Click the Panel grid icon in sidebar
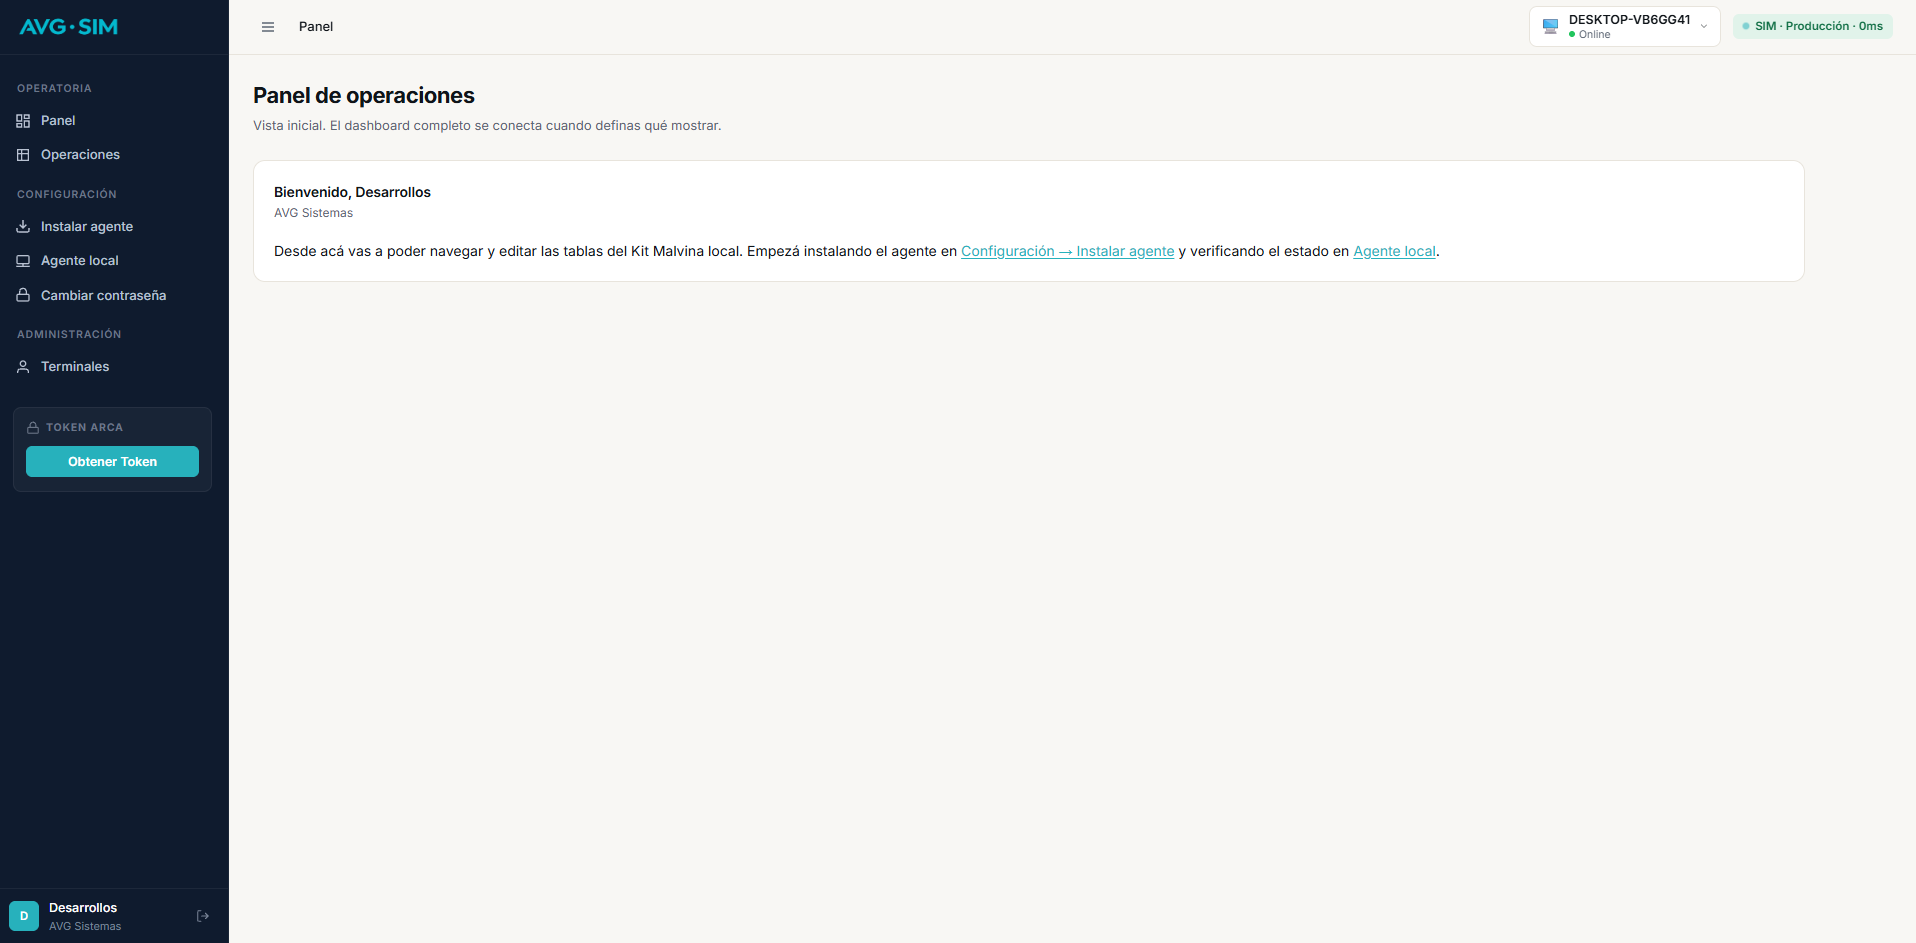The height and width of the screenshot is (943, 1916). 23,121
